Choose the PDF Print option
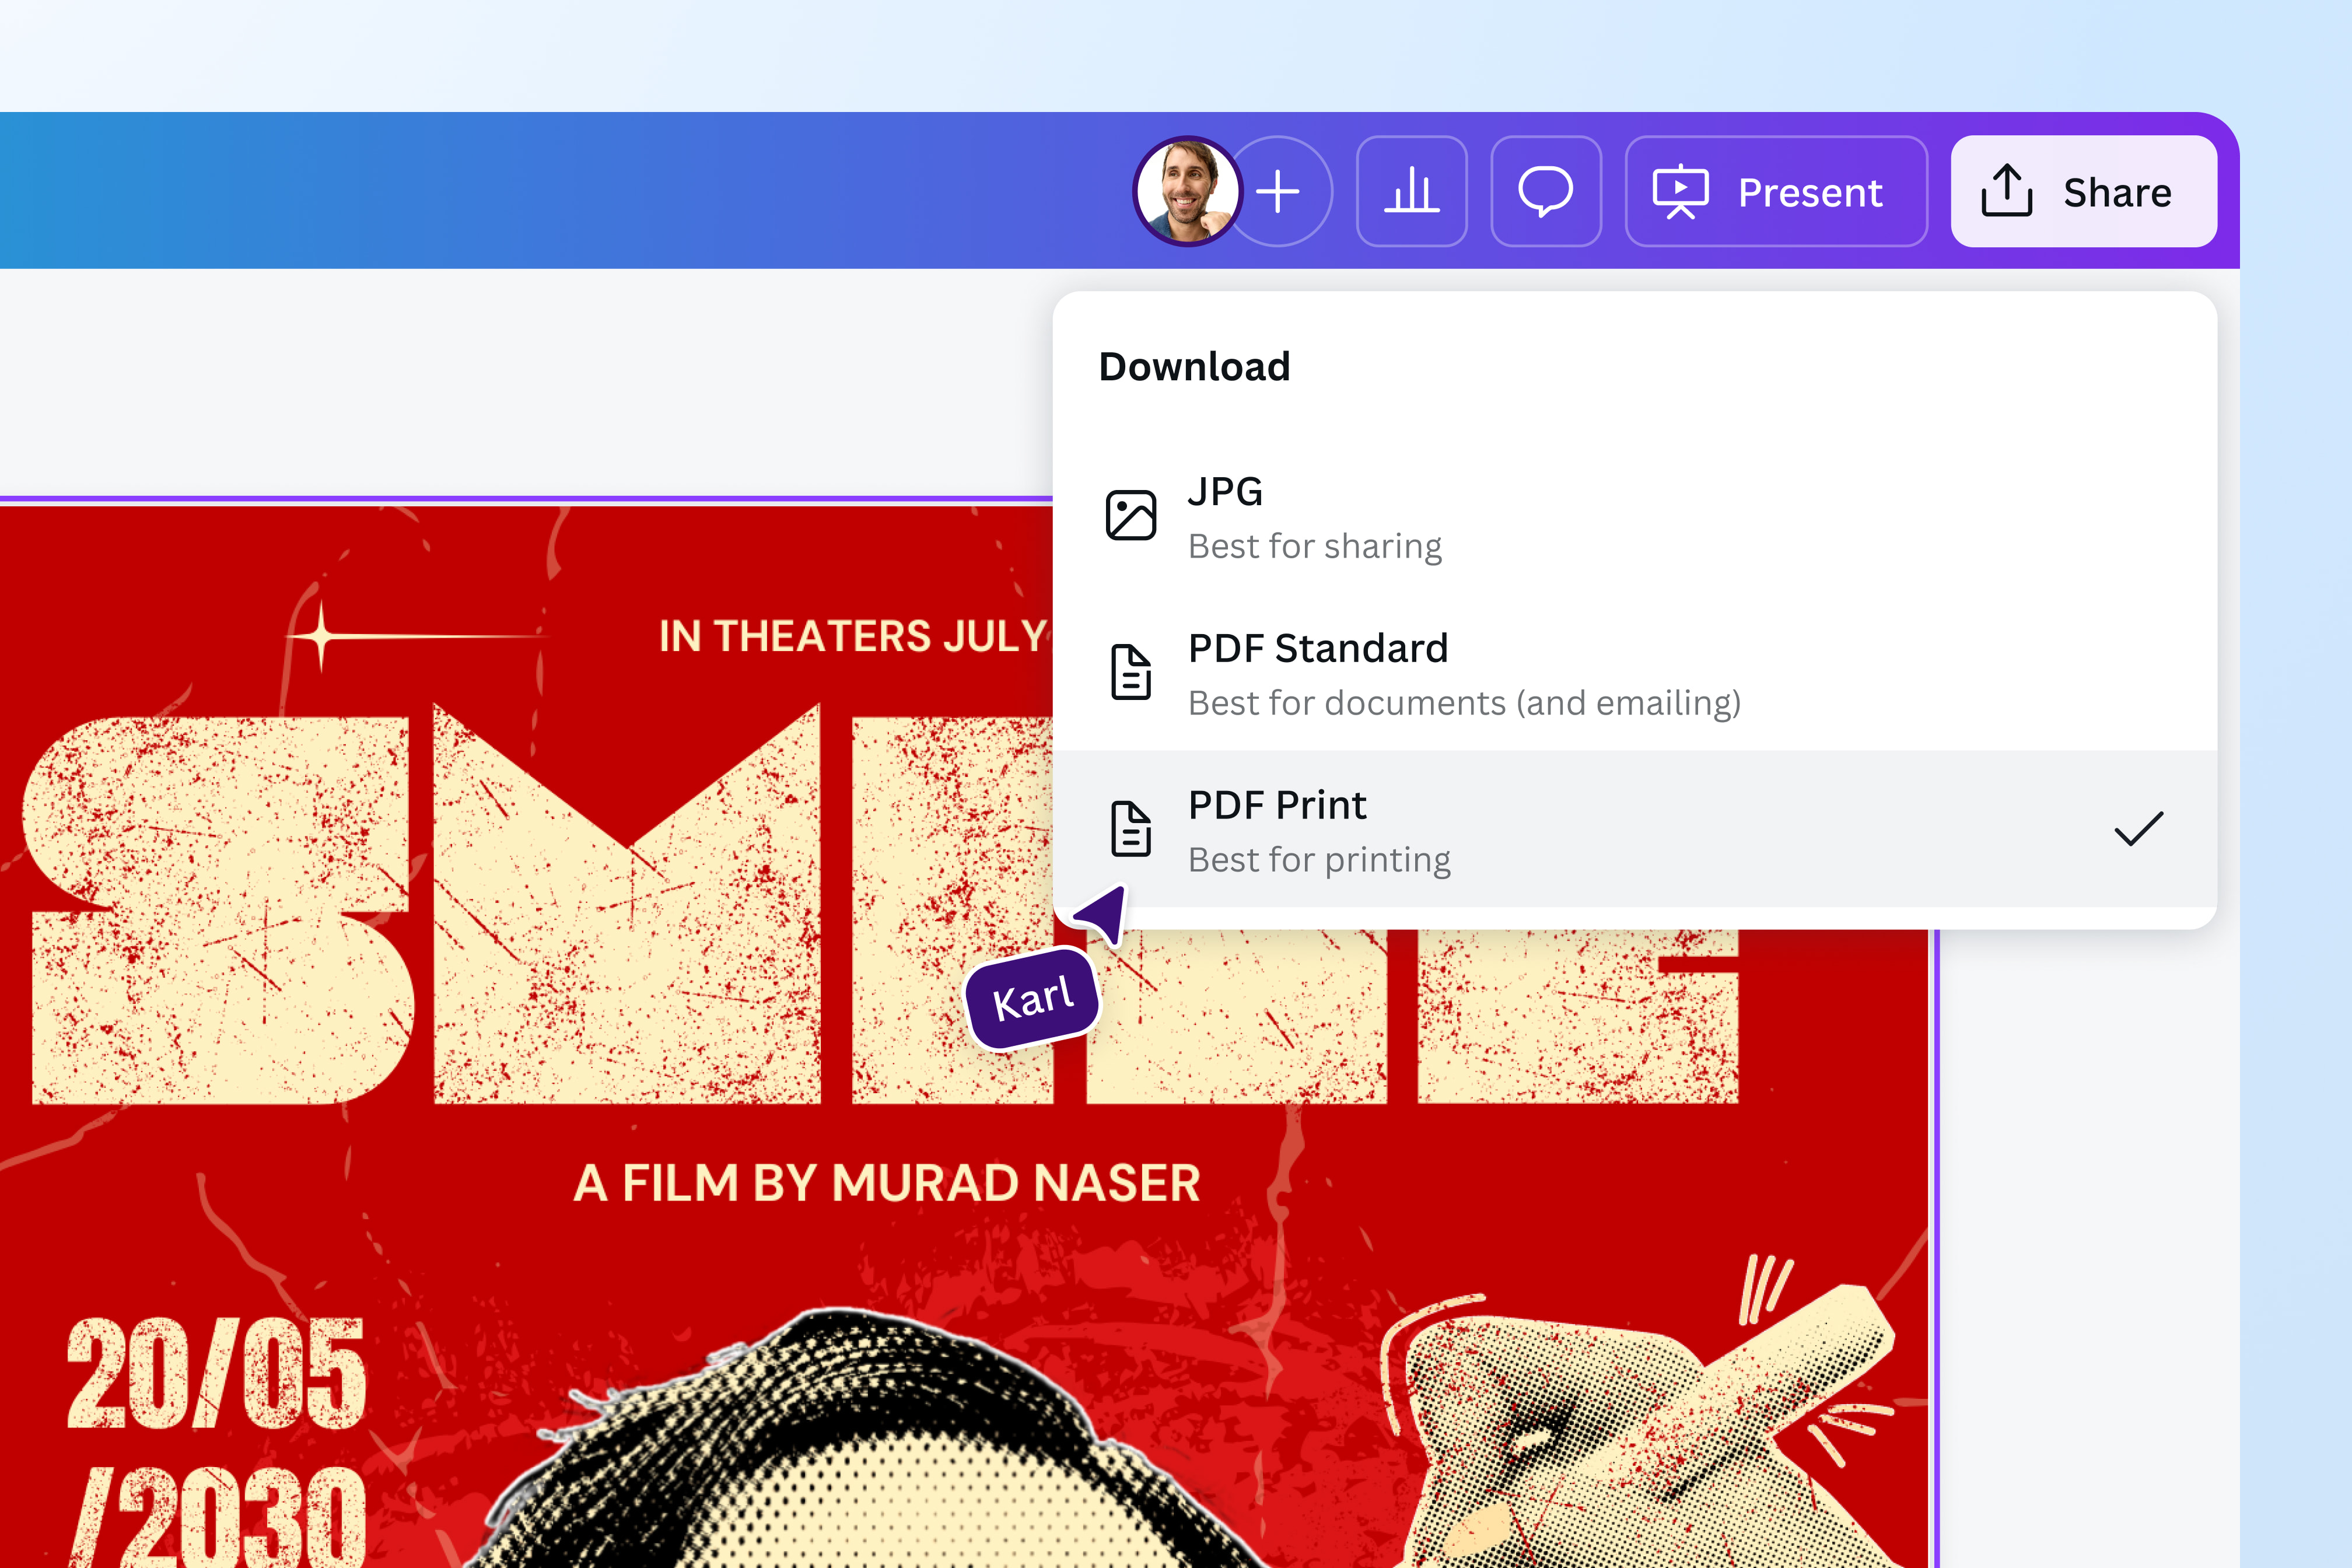 click(1320, 830)
